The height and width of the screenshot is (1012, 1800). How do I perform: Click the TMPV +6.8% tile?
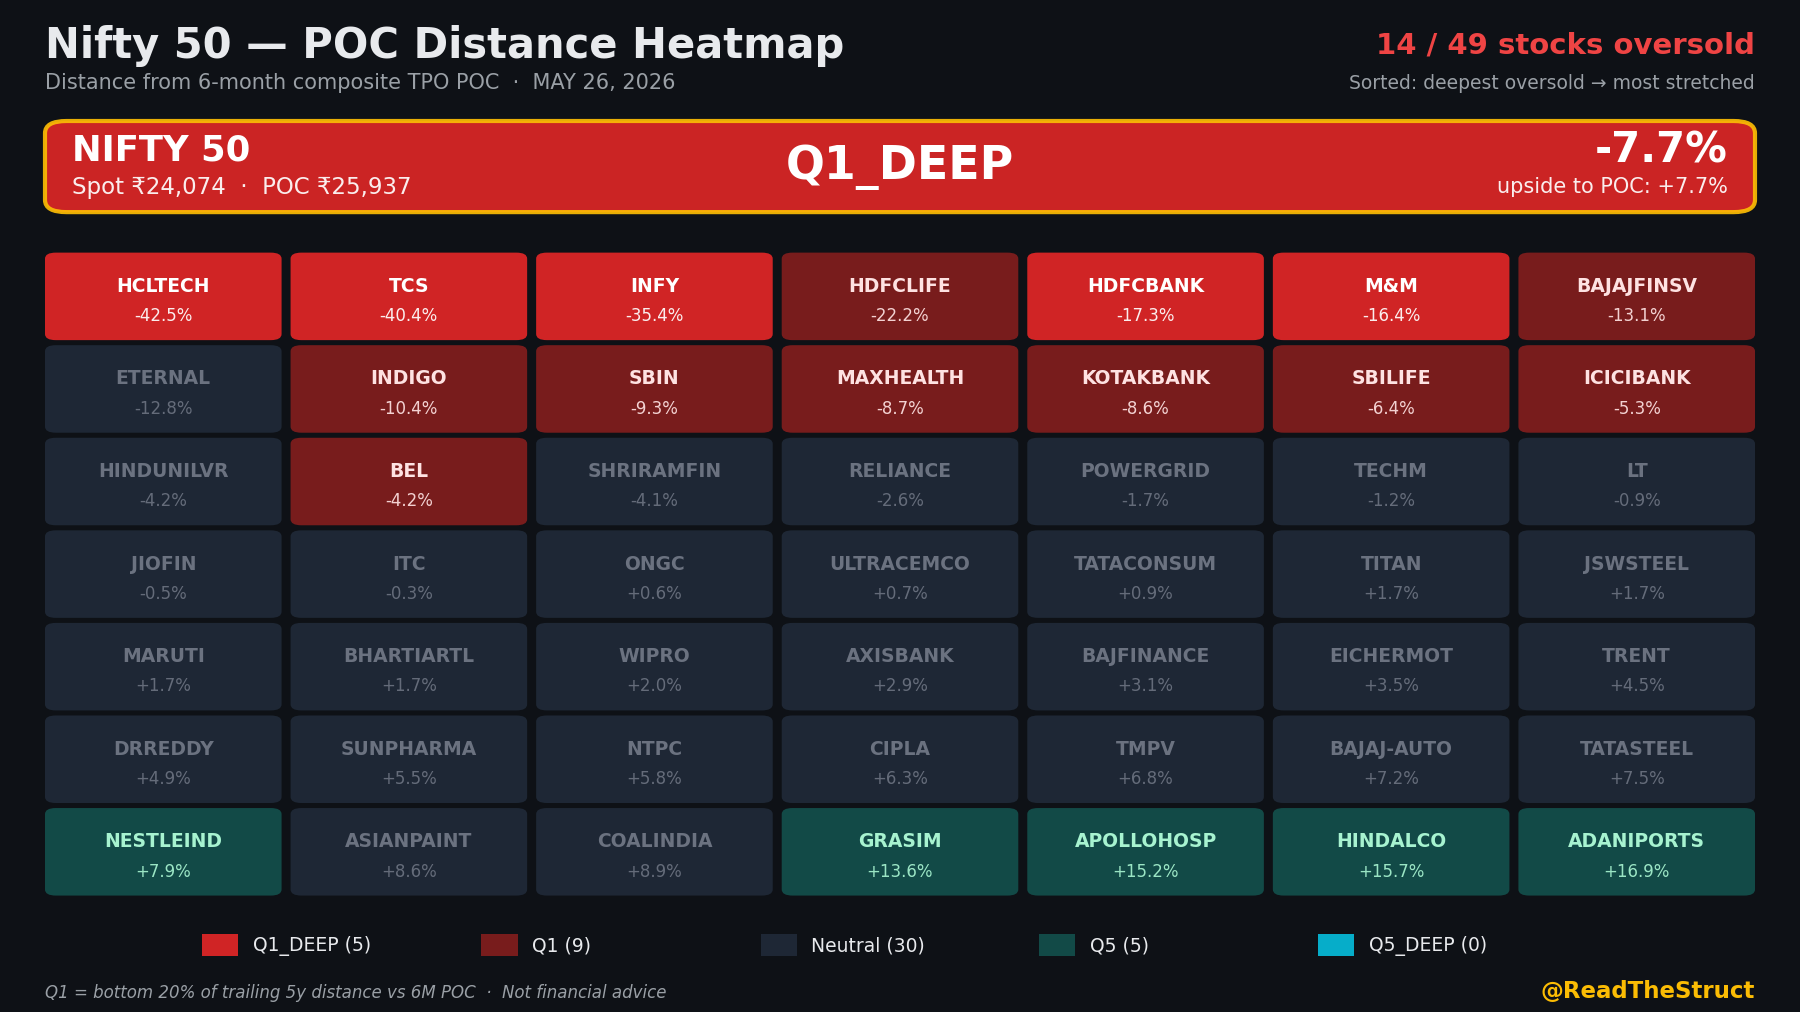pyautogui.click(x=1145, y=759)
